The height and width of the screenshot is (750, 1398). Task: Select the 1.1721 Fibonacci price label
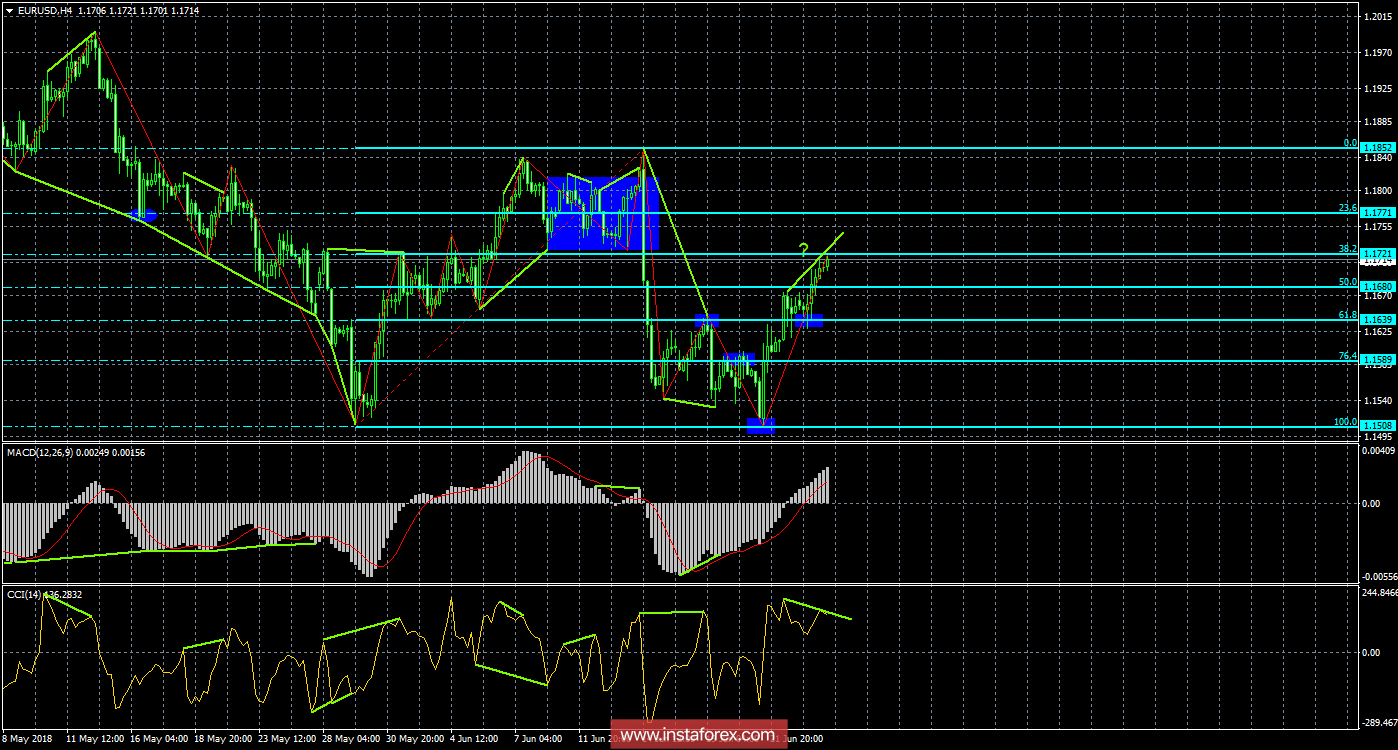click(x=1378, y=254)
